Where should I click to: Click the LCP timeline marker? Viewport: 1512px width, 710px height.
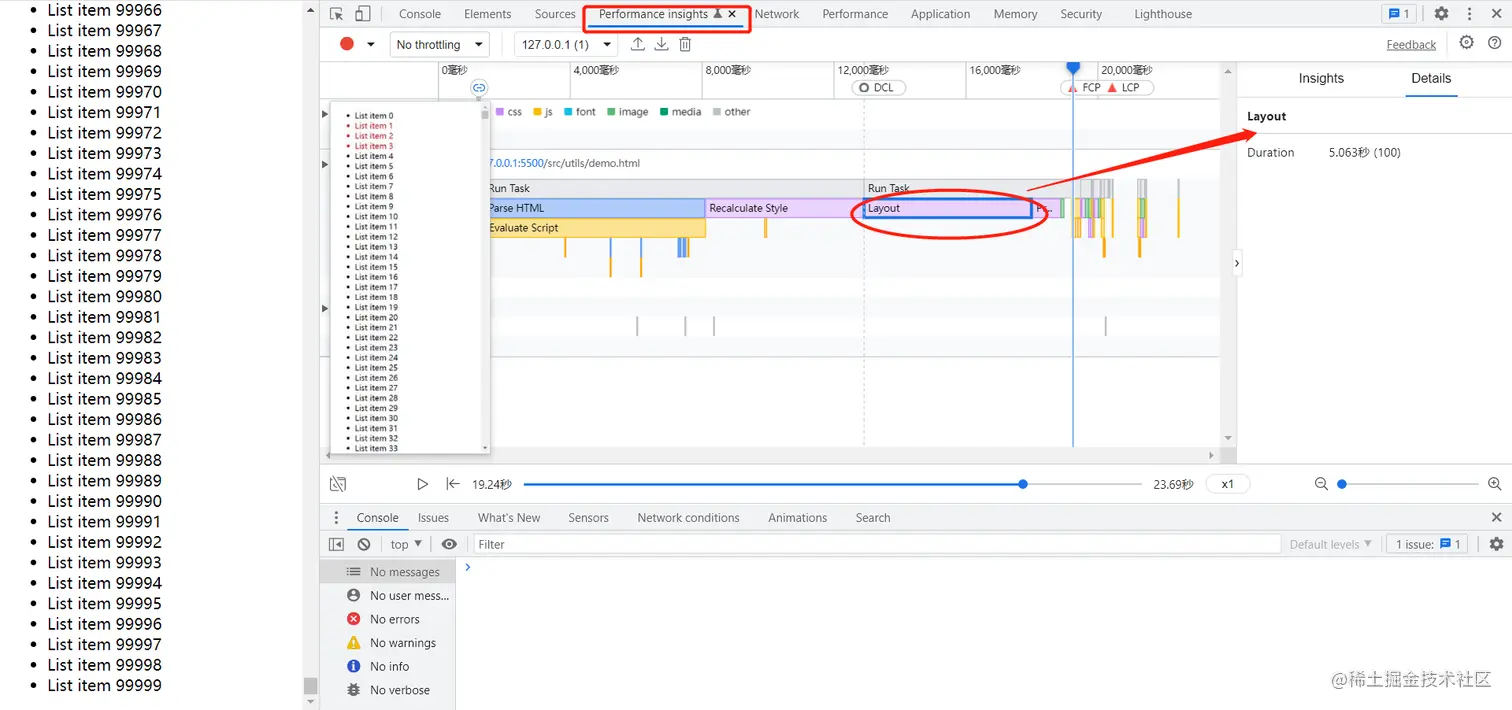tap(1123, 88)
